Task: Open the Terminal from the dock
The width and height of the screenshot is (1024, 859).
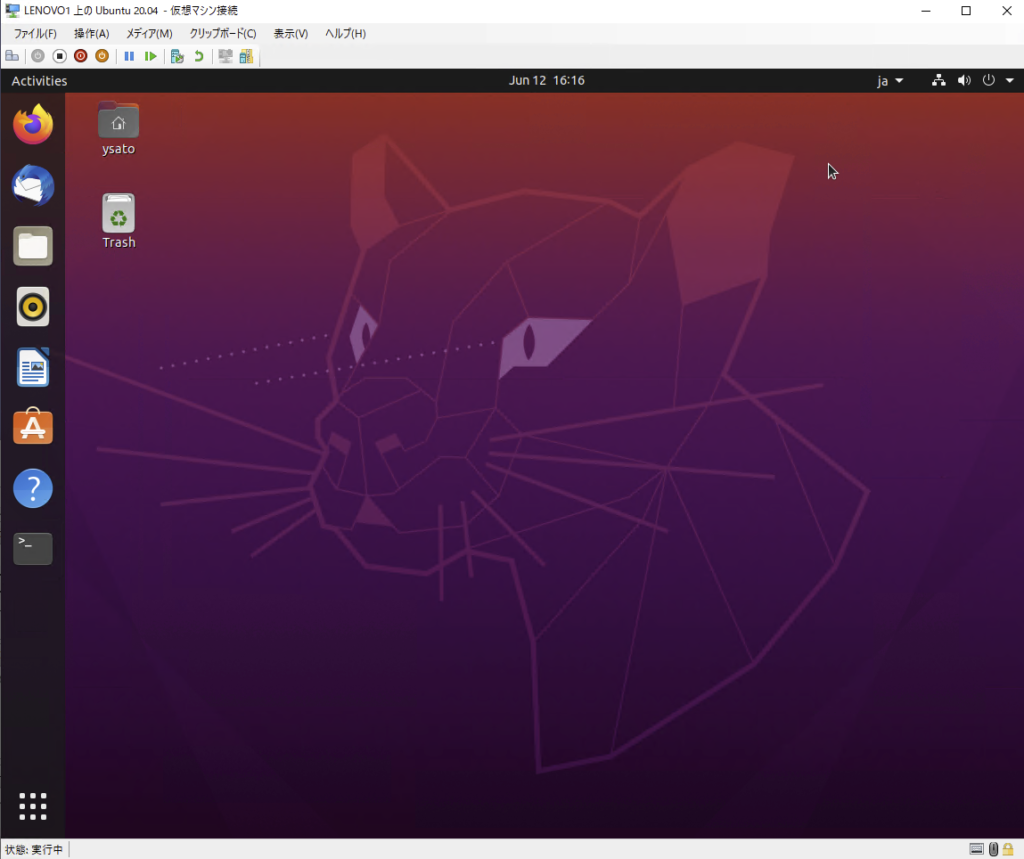Action: 33,549
